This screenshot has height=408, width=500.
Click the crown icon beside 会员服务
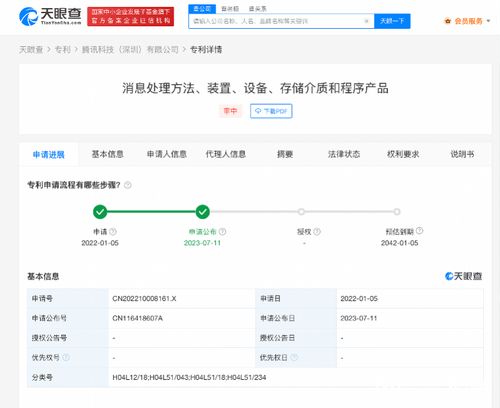pos(448,21)
